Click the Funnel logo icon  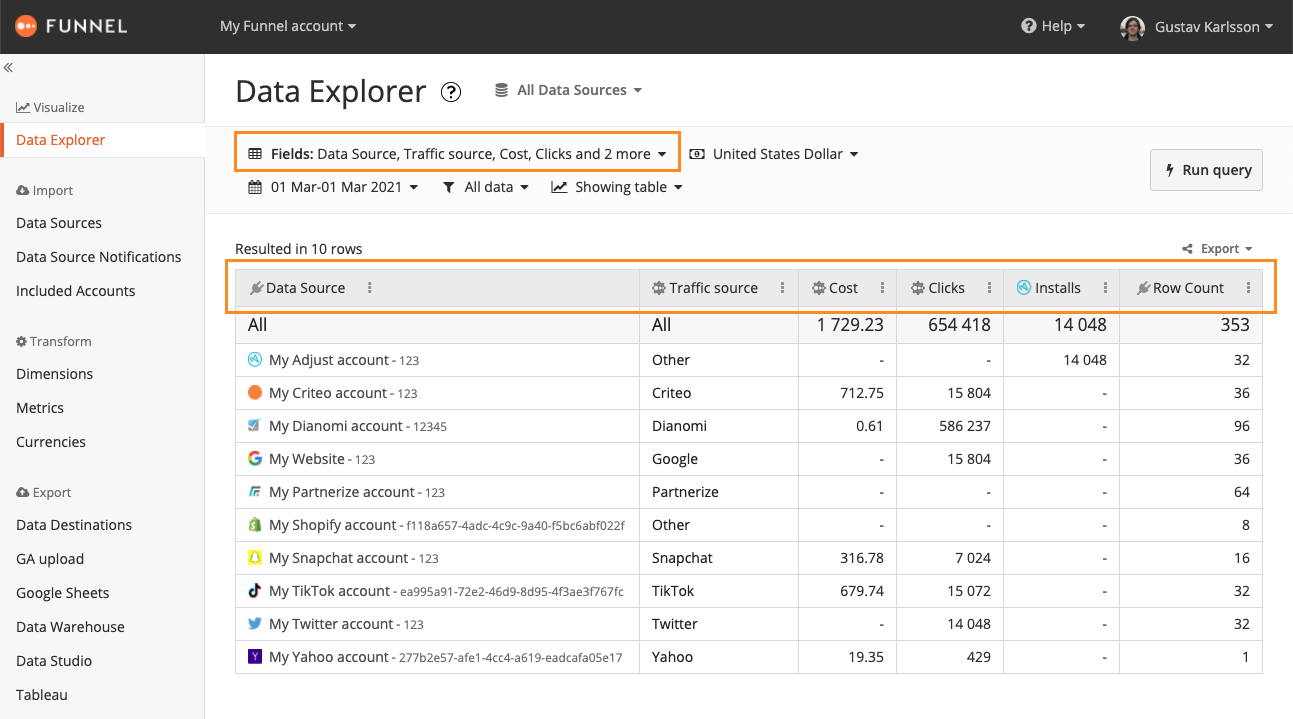tap(26, 26)
